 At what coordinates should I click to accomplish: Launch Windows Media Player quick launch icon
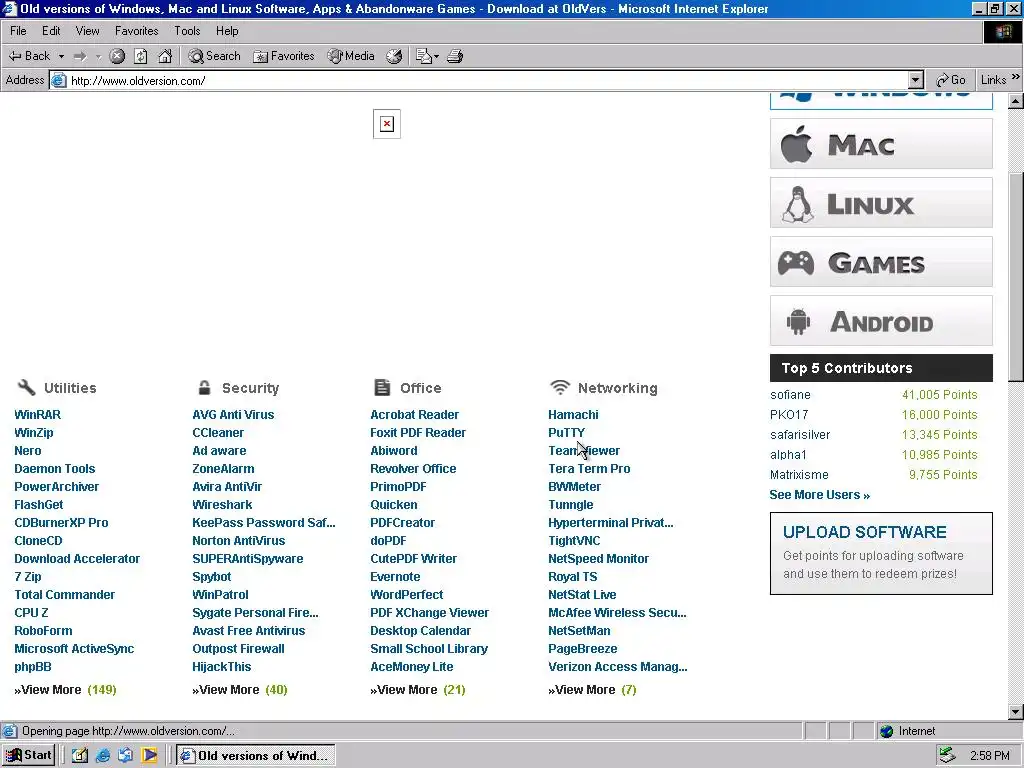click(x=149, y=756)
